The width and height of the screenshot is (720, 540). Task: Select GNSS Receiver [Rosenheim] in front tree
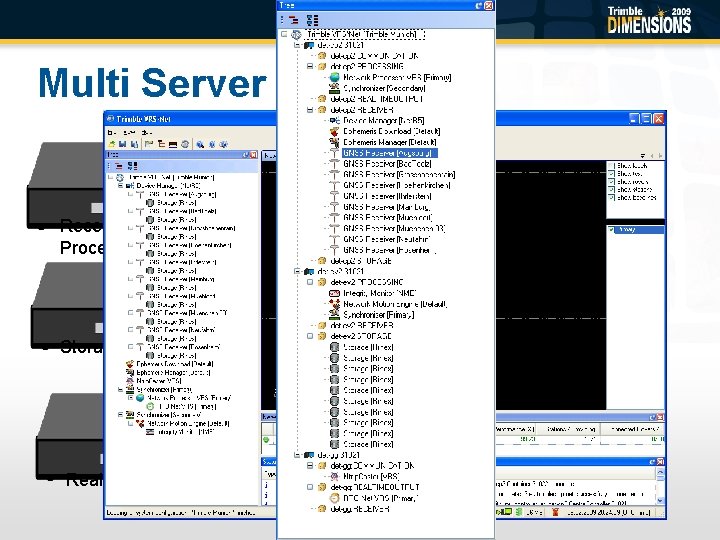(x=389, y=250)
